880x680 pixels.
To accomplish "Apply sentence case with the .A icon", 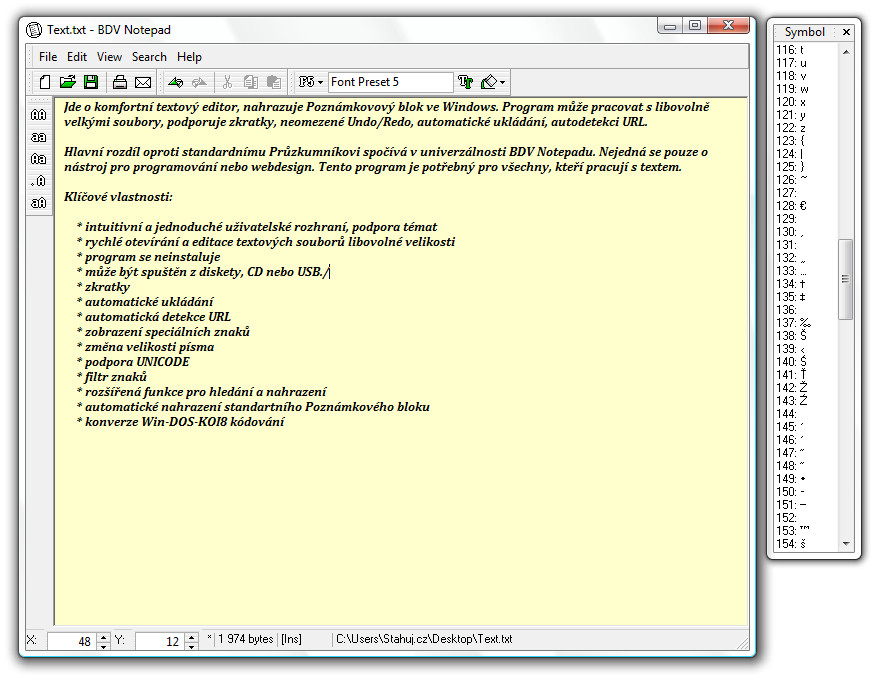I will 39,181.
